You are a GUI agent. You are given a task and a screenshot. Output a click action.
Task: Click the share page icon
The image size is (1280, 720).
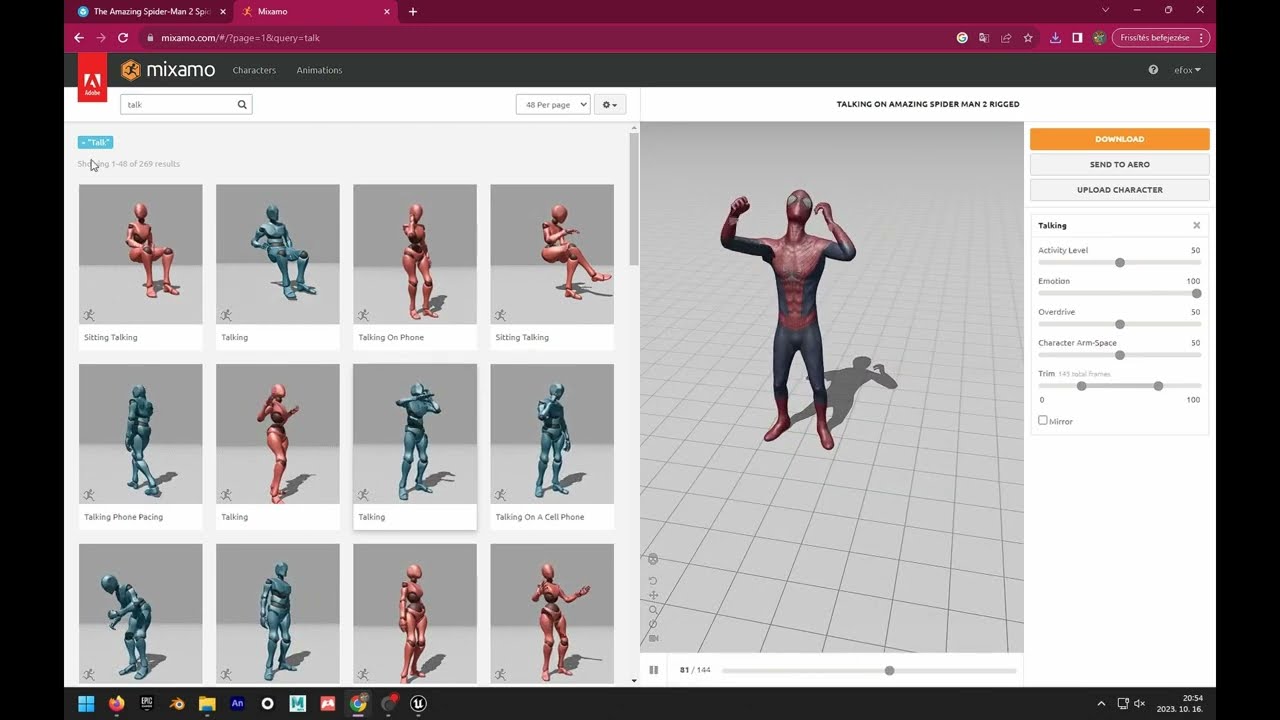tap(1006, 38)
